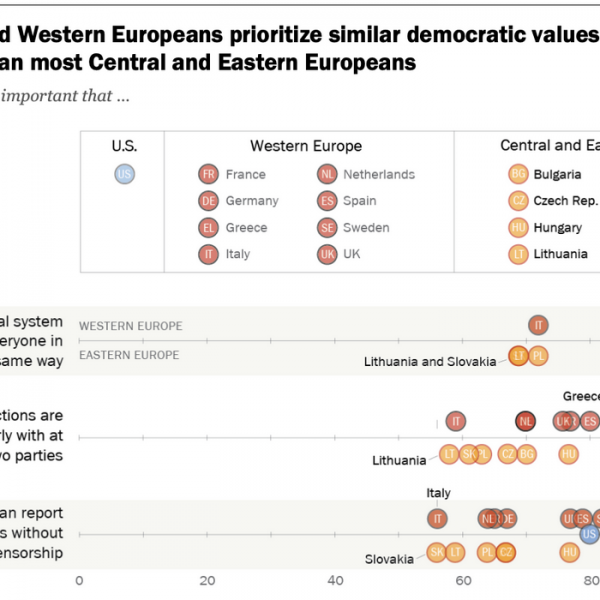This screenshot has width=600, height=600.
Task: Click the Italy label above IT marker
Action: 439,493
